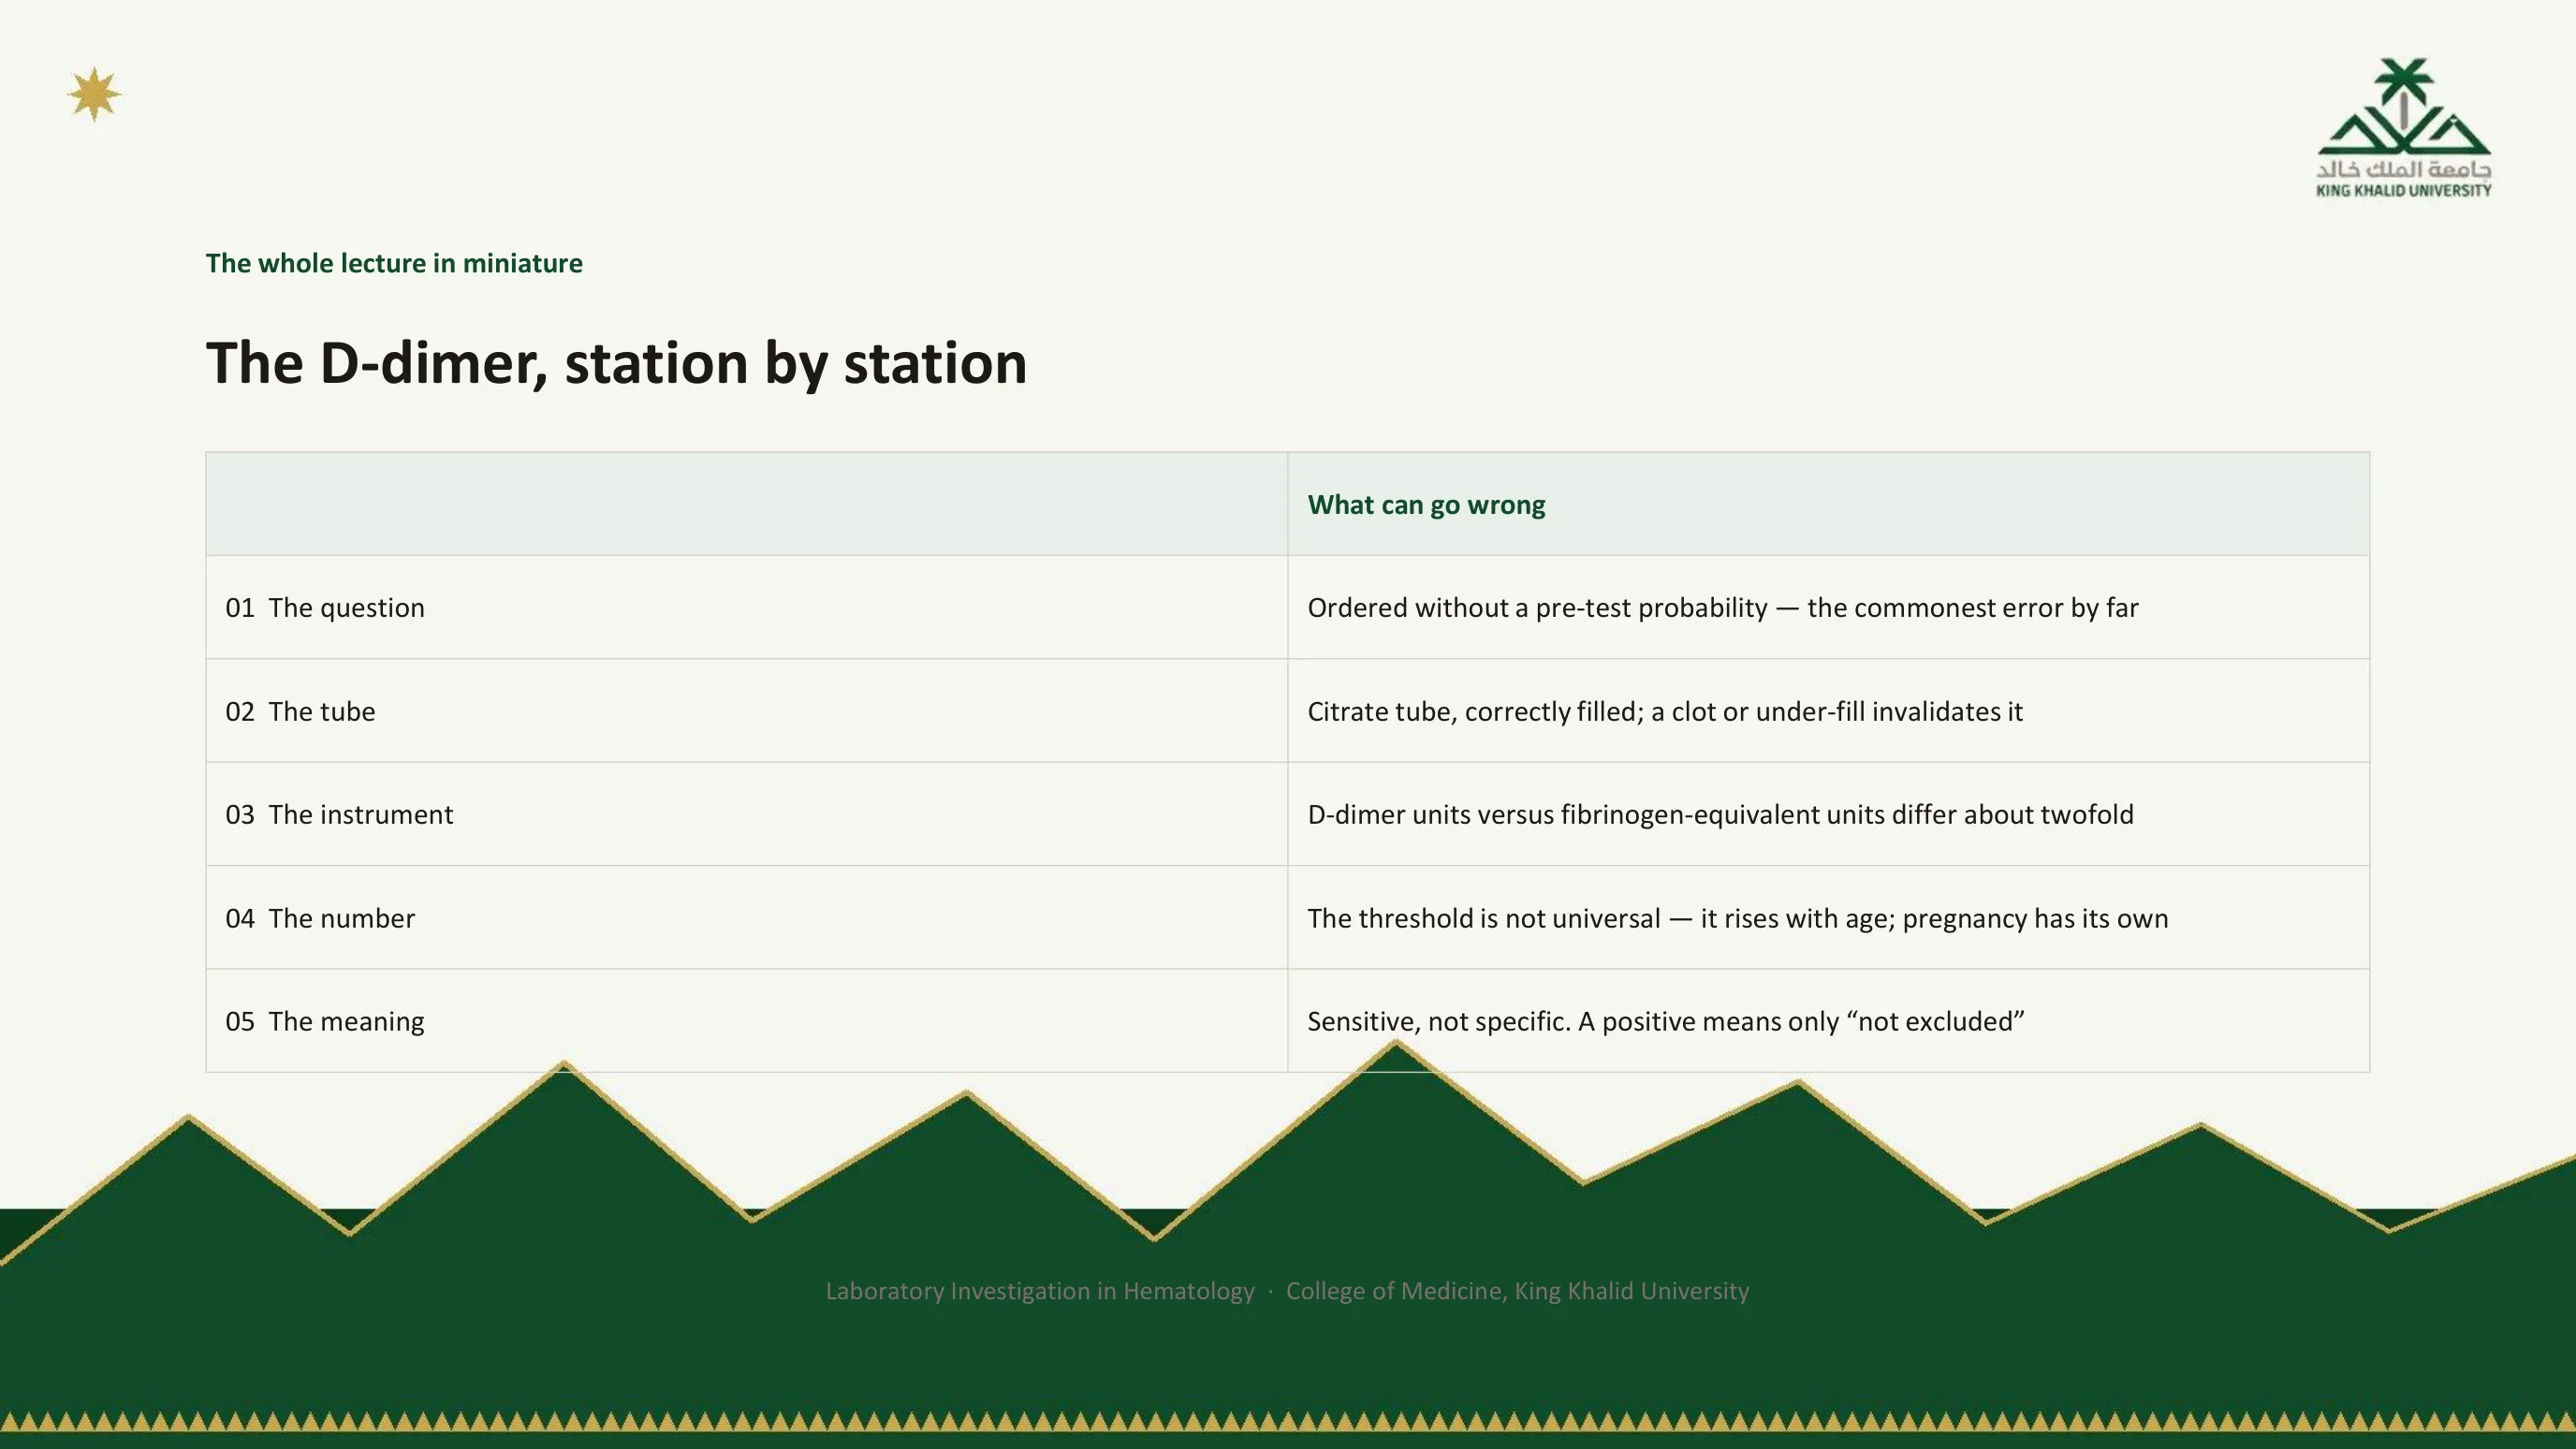Click the '04 The number' cell

[747, 918]
